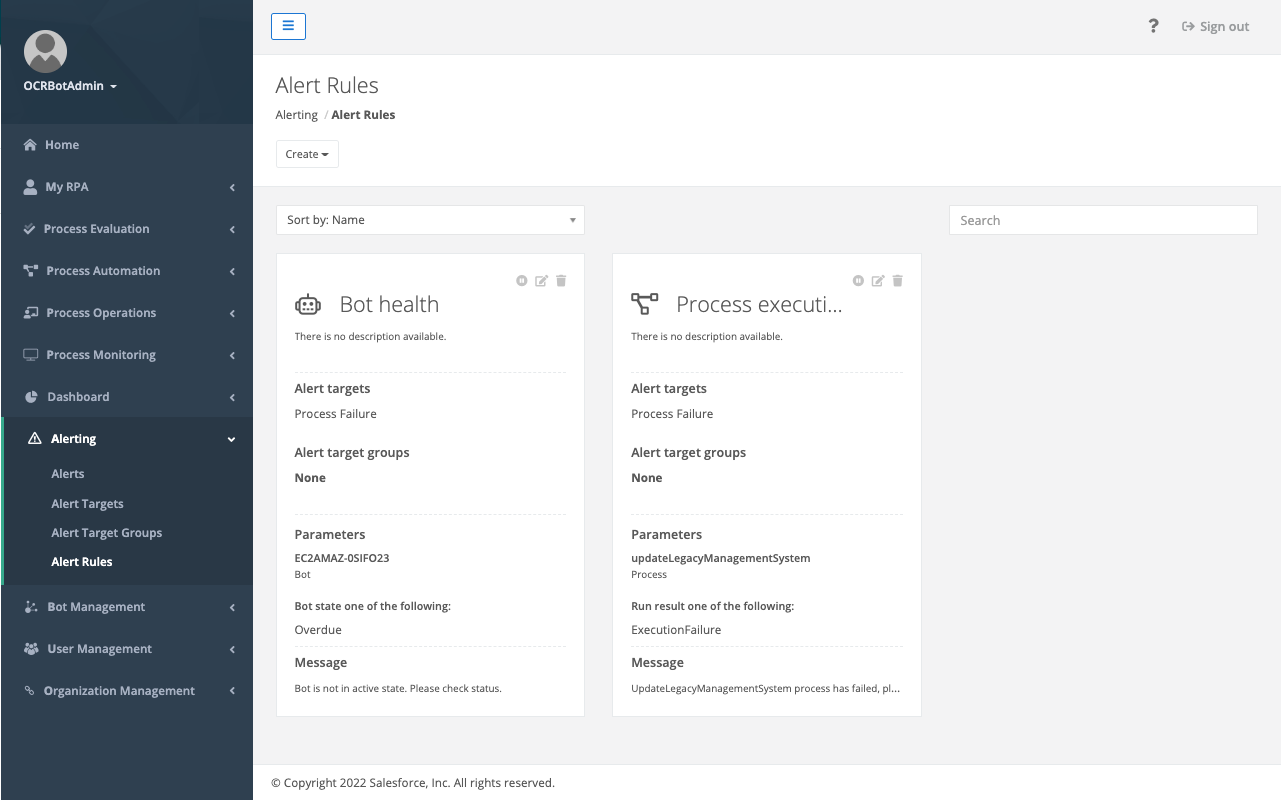Screen dimensions: 1281x800
Task: Open the Create dropdown button
Action: [306, 154]
